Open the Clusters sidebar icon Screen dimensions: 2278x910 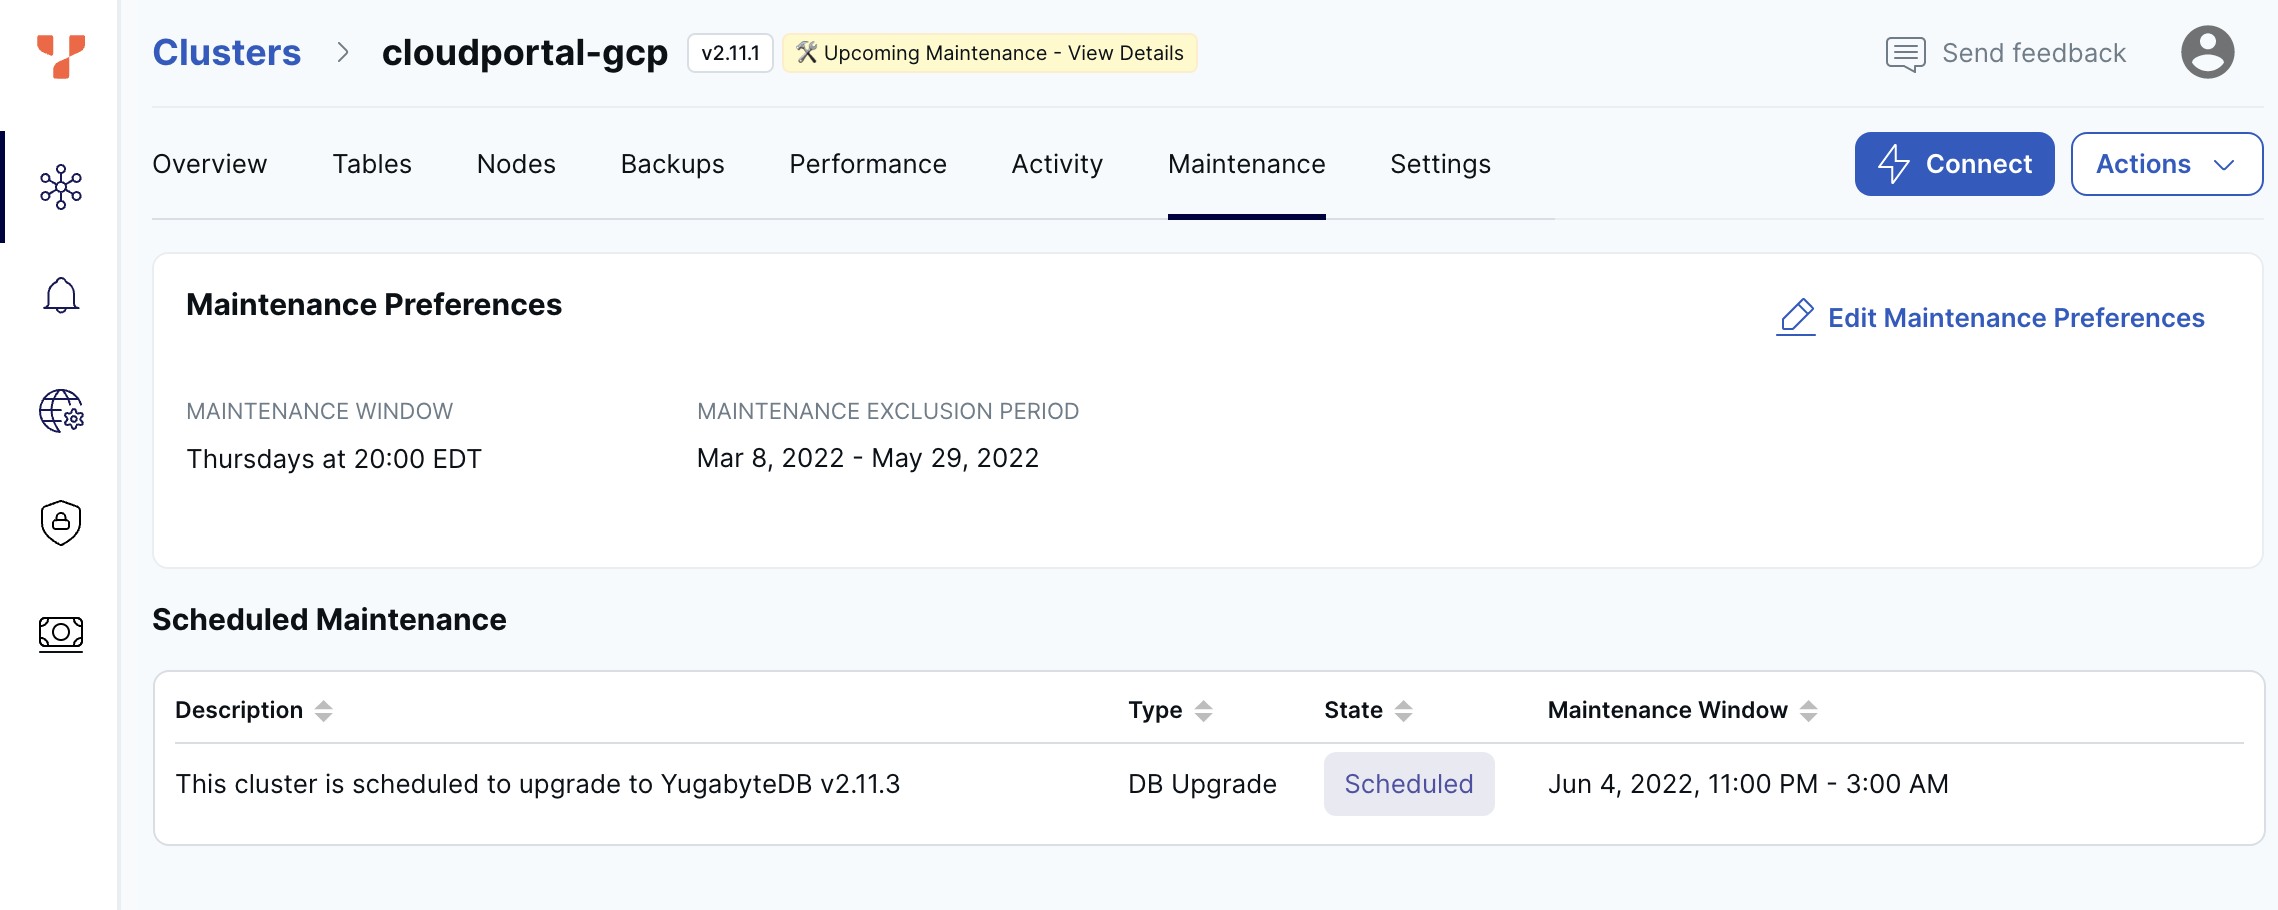(60, 186)
